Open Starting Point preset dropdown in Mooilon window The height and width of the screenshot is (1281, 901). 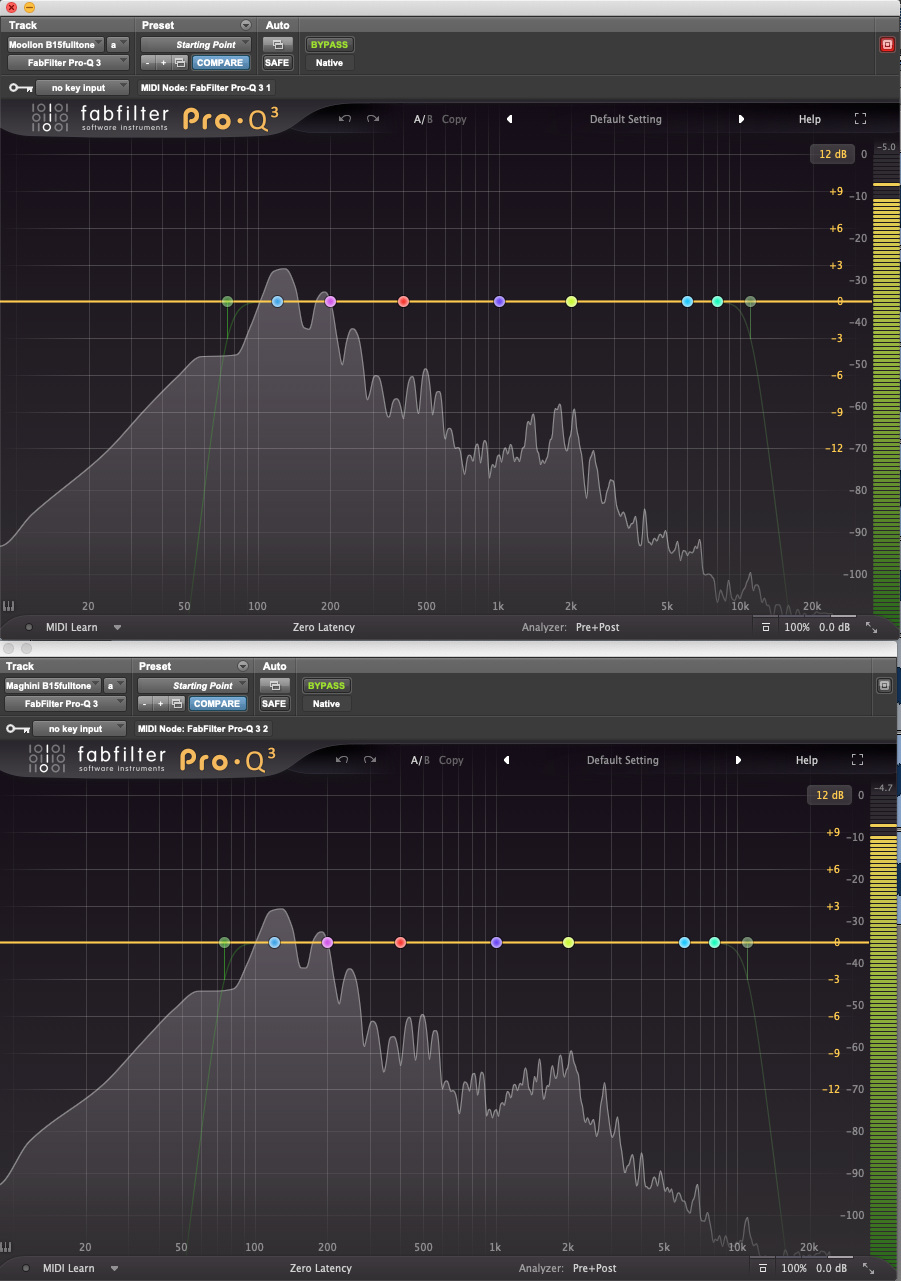click(198, 44)
